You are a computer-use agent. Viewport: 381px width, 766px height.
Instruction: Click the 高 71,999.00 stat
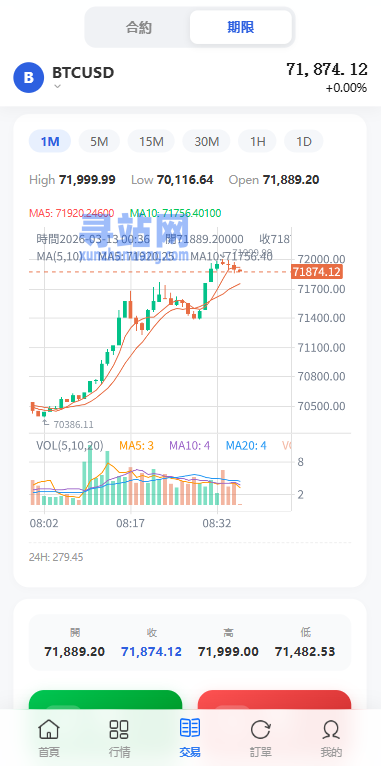pos(228,643)
